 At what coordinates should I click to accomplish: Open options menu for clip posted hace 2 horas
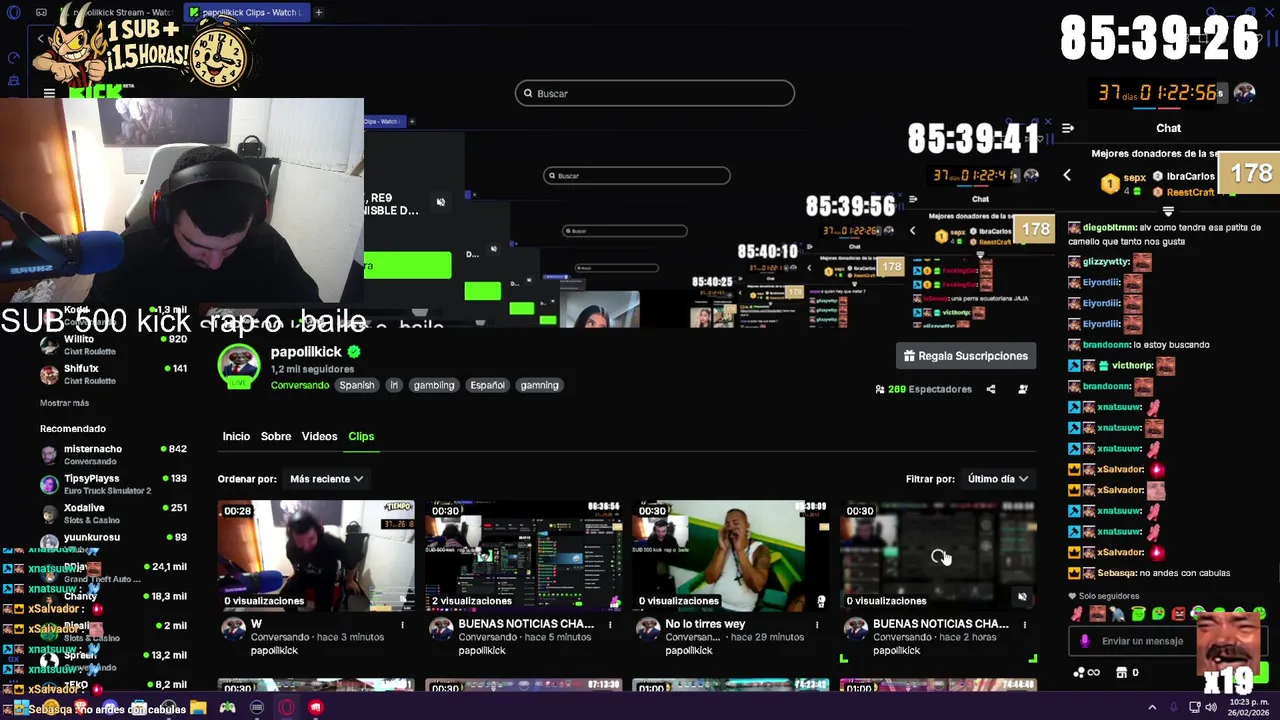(x=1025, y=625)
